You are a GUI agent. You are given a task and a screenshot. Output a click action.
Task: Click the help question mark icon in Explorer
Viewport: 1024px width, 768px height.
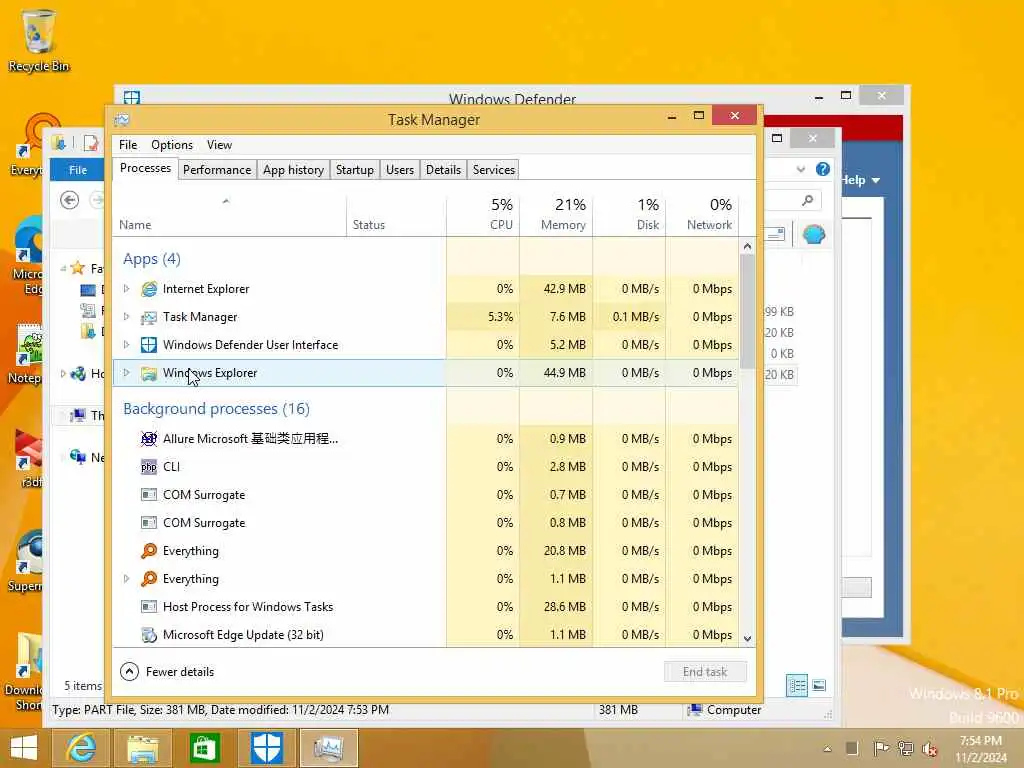[823, 169]
